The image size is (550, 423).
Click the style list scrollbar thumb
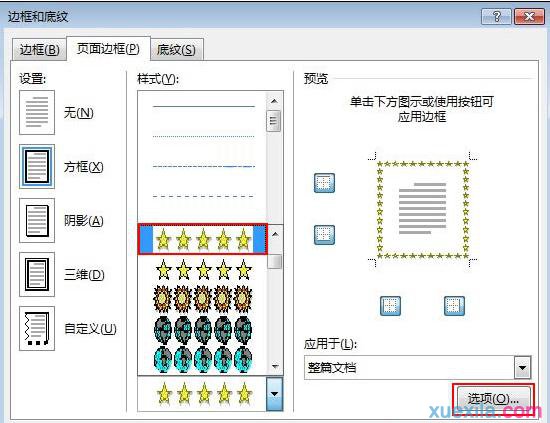pyautogui.click(x=274, y=121)
